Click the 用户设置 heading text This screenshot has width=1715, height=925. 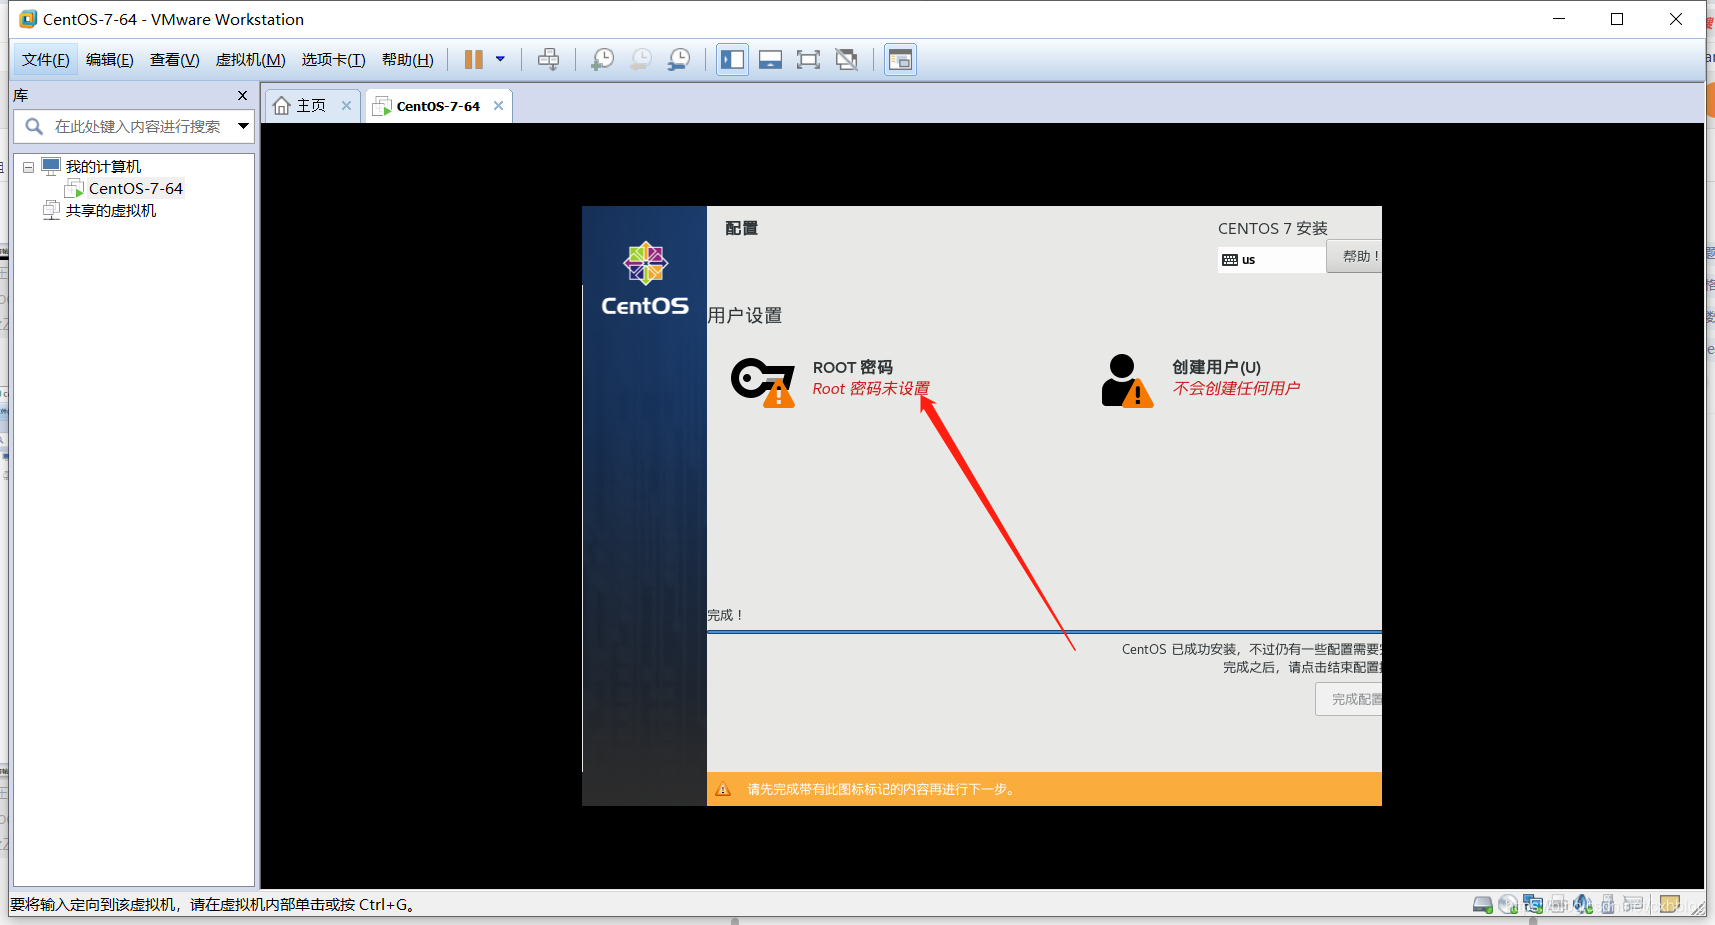point(745,315)
